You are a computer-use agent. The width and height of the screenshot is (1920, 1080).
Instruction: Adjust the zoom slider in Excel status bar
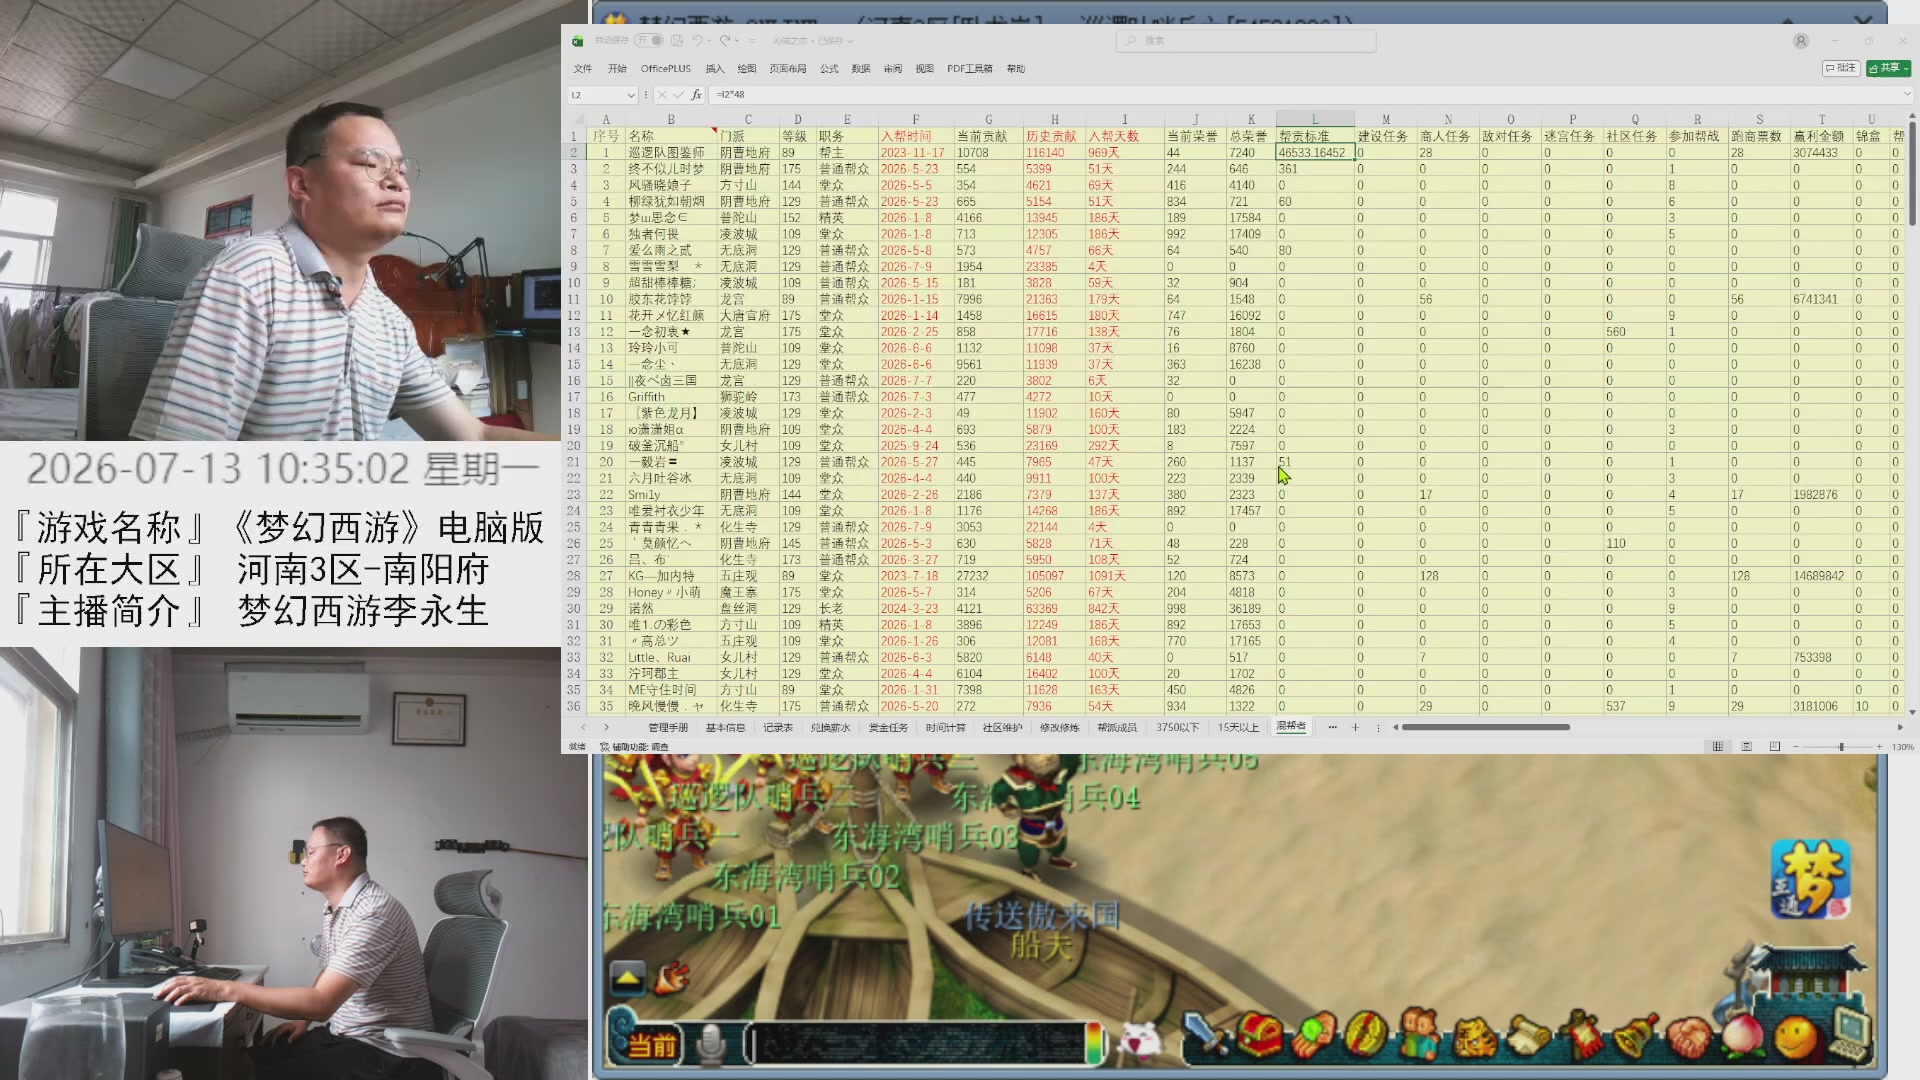coord(1840,747)
